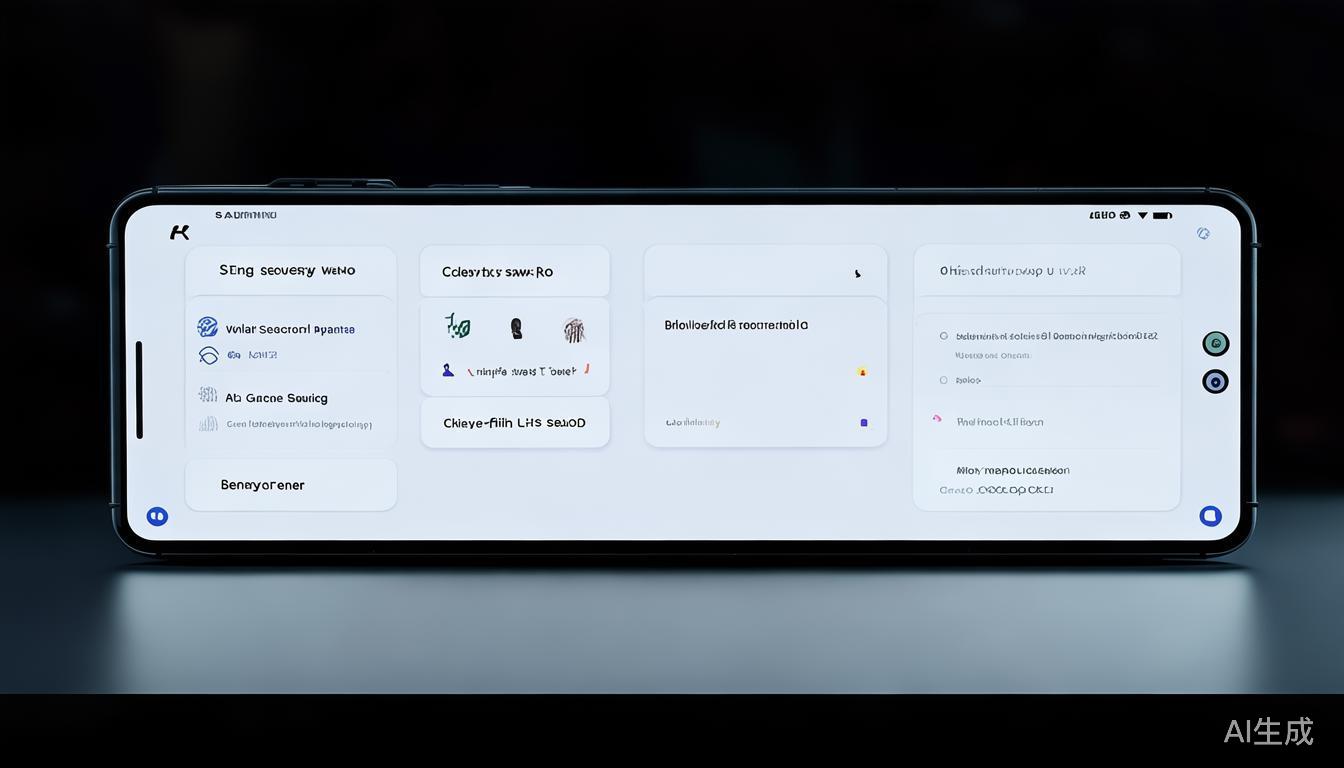Viewport: 1344px width, 768px height.
Task: Click the striped fingerprint icon in middle card
Action: (573, 329)
